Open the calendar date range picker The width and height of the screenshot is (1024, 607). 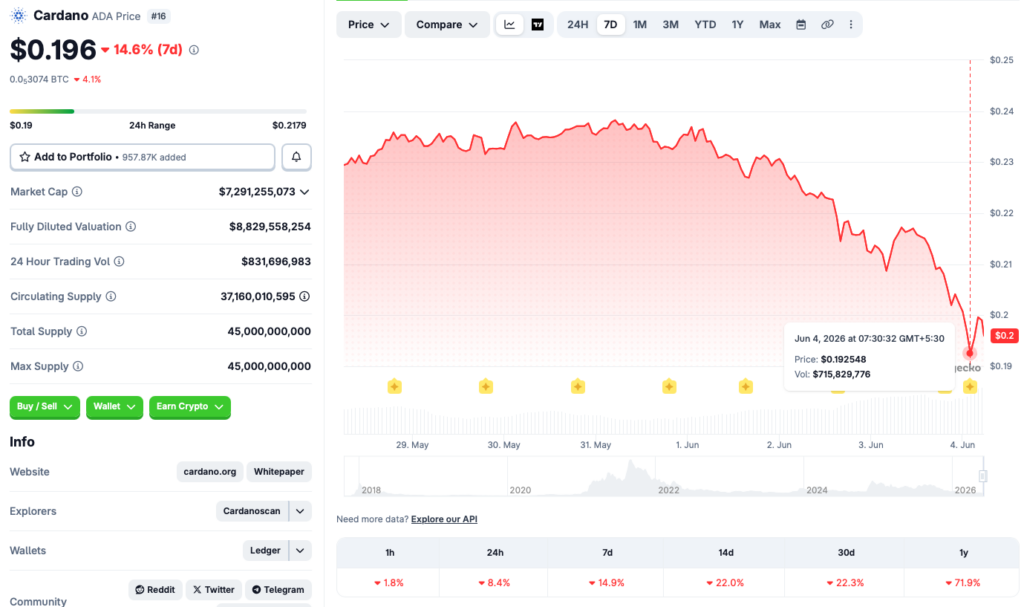click(x=801, y=25)
